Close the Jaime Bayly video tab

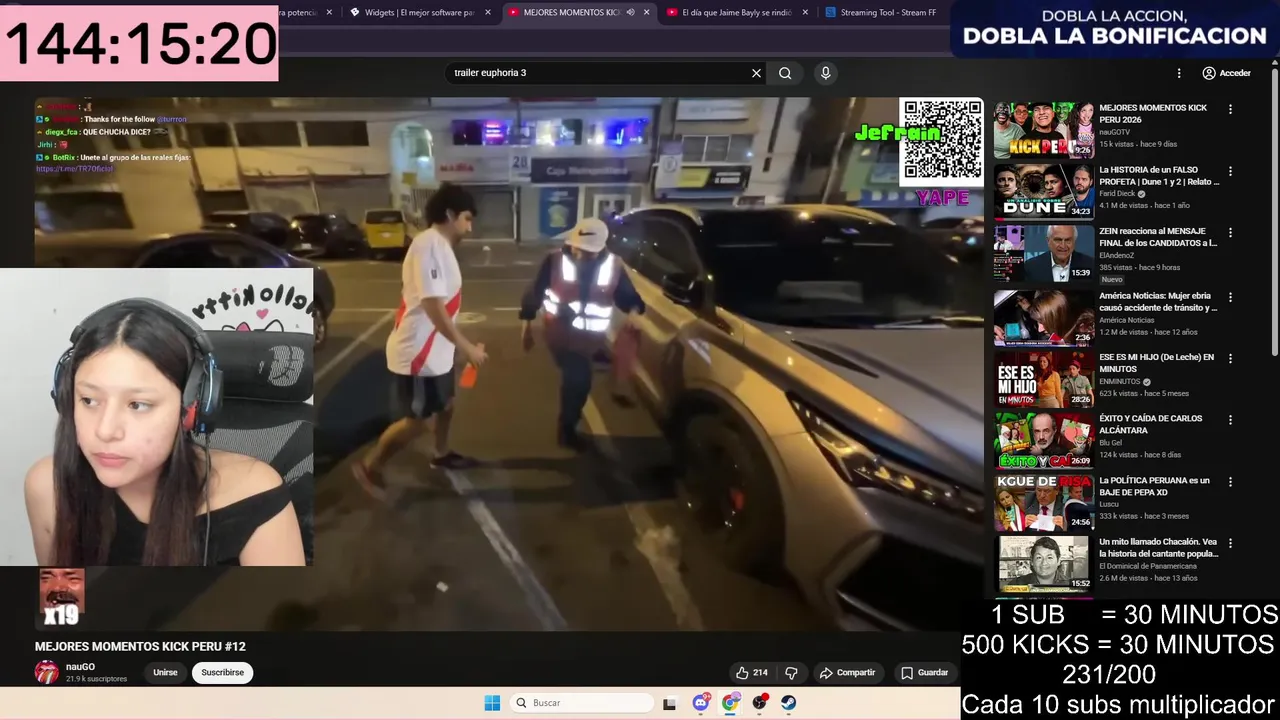pyautogui.click(x=805, y=12)
